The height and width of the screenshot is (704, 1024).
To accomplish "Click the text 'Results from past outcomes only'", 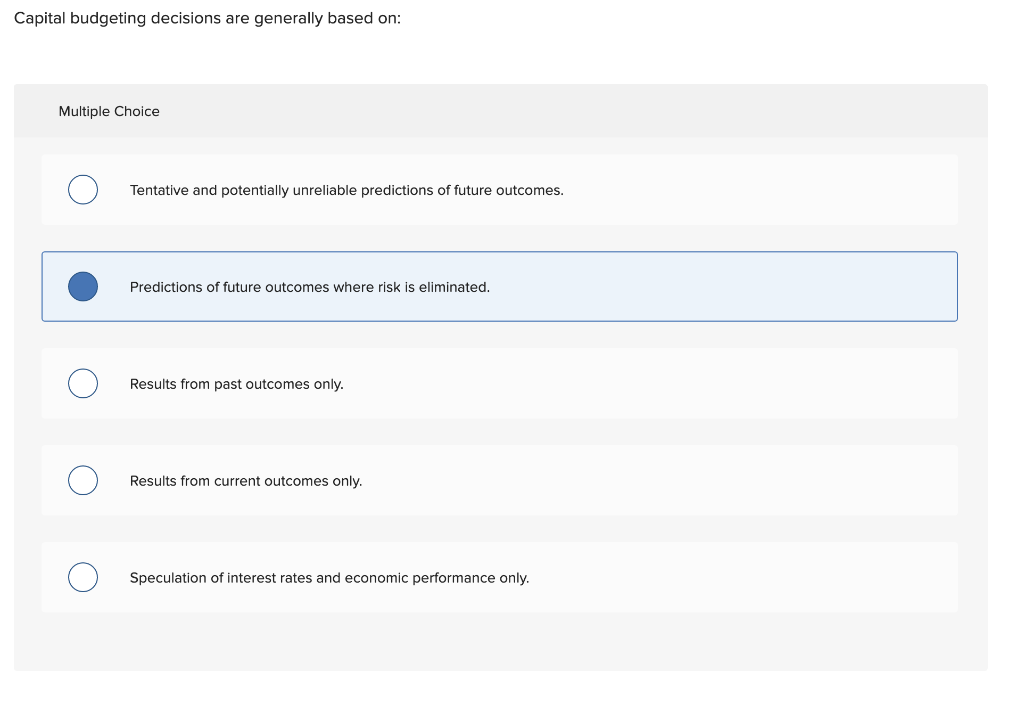I will pyautogui.click(x=236, y=384).
